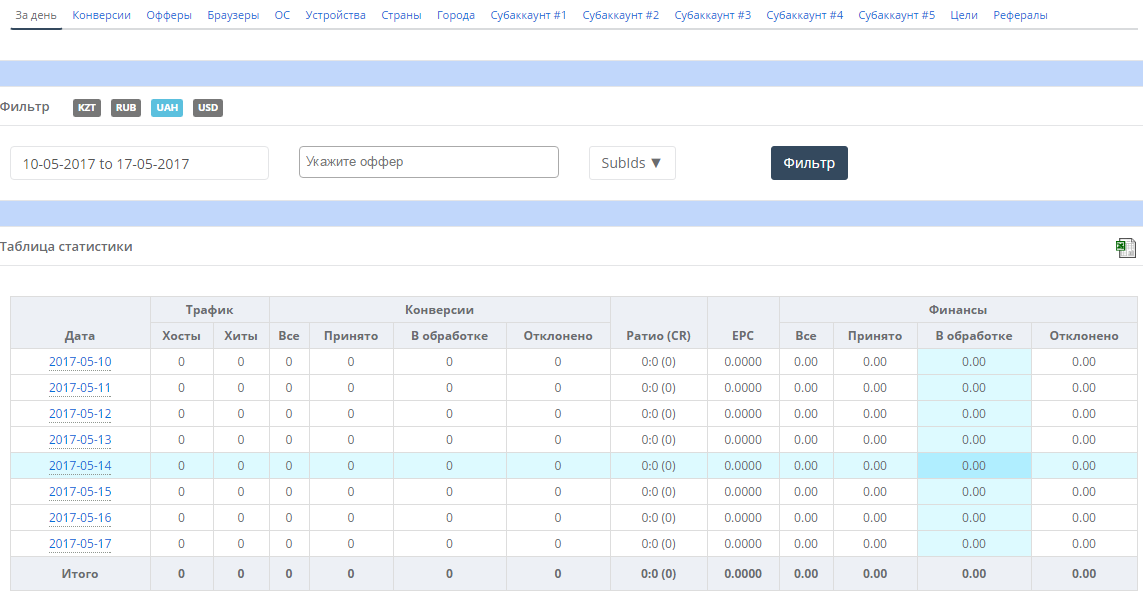Screen dimensions: 1143x592
Task: Click the Финансы group header
Action: coord(958,310)
